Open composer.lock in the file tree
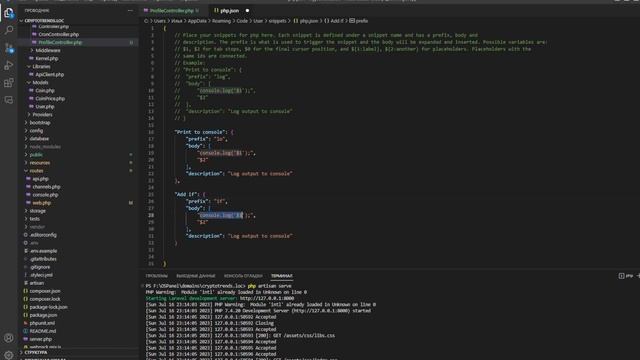640x360 pixels. [44, 299]
